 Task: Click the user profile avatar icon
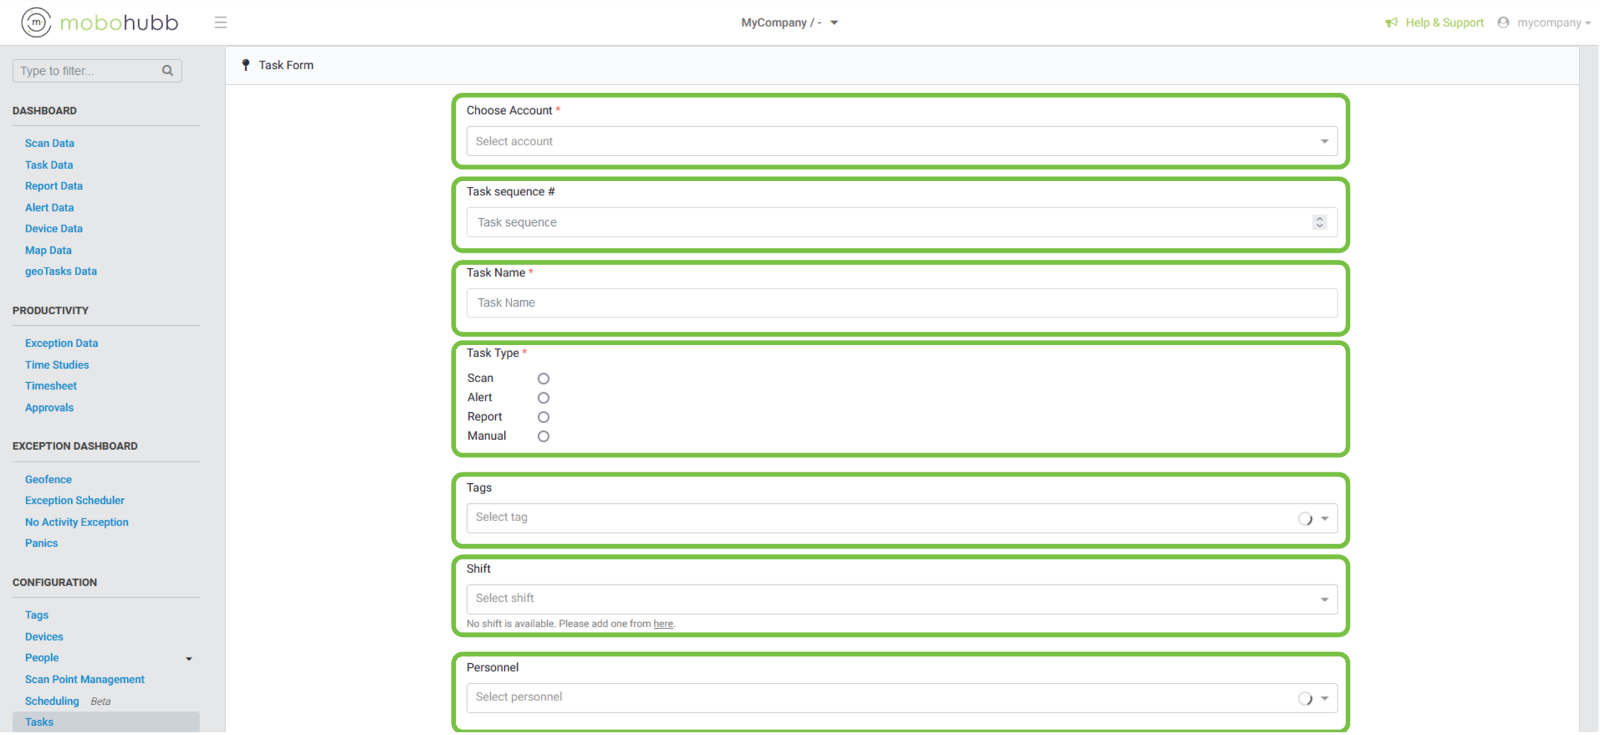tap(1503, 22)
